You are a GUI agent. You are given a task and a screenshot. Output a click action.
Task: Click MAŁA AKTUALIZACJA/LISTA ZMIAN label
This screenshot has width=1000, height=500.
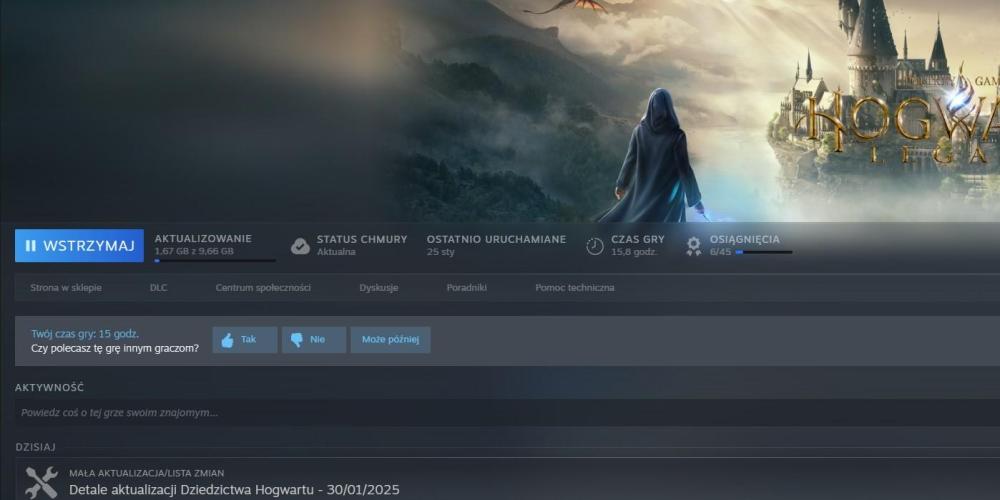146,473
